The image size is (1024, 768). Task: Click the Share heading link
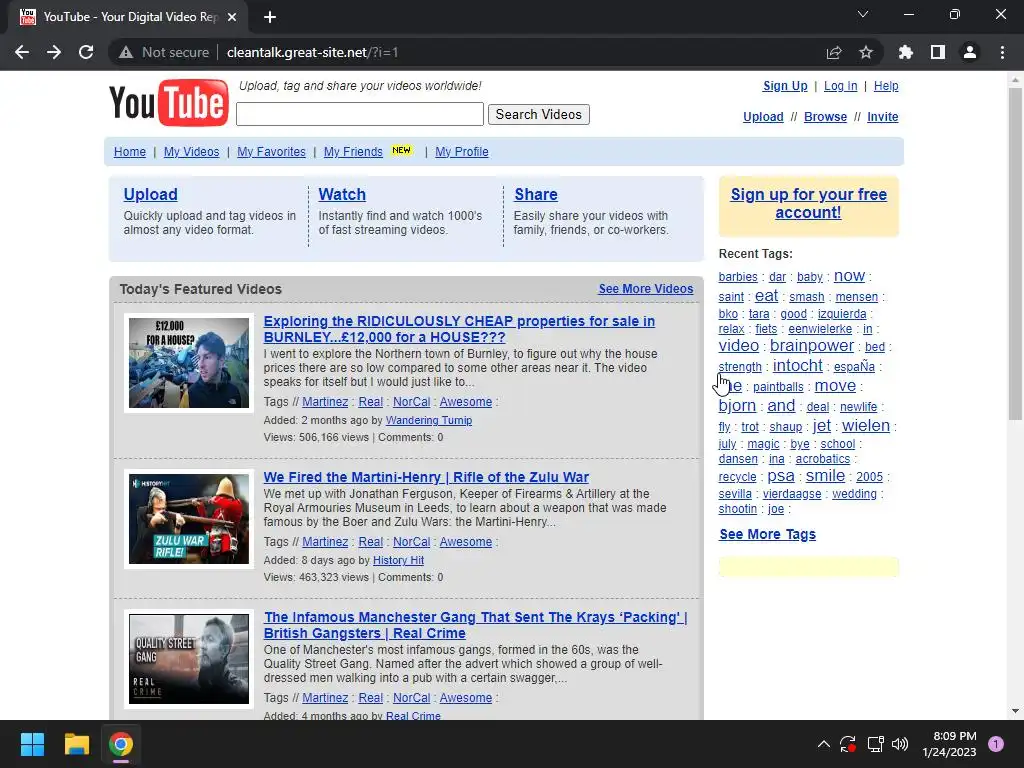[x=536, y=195]
